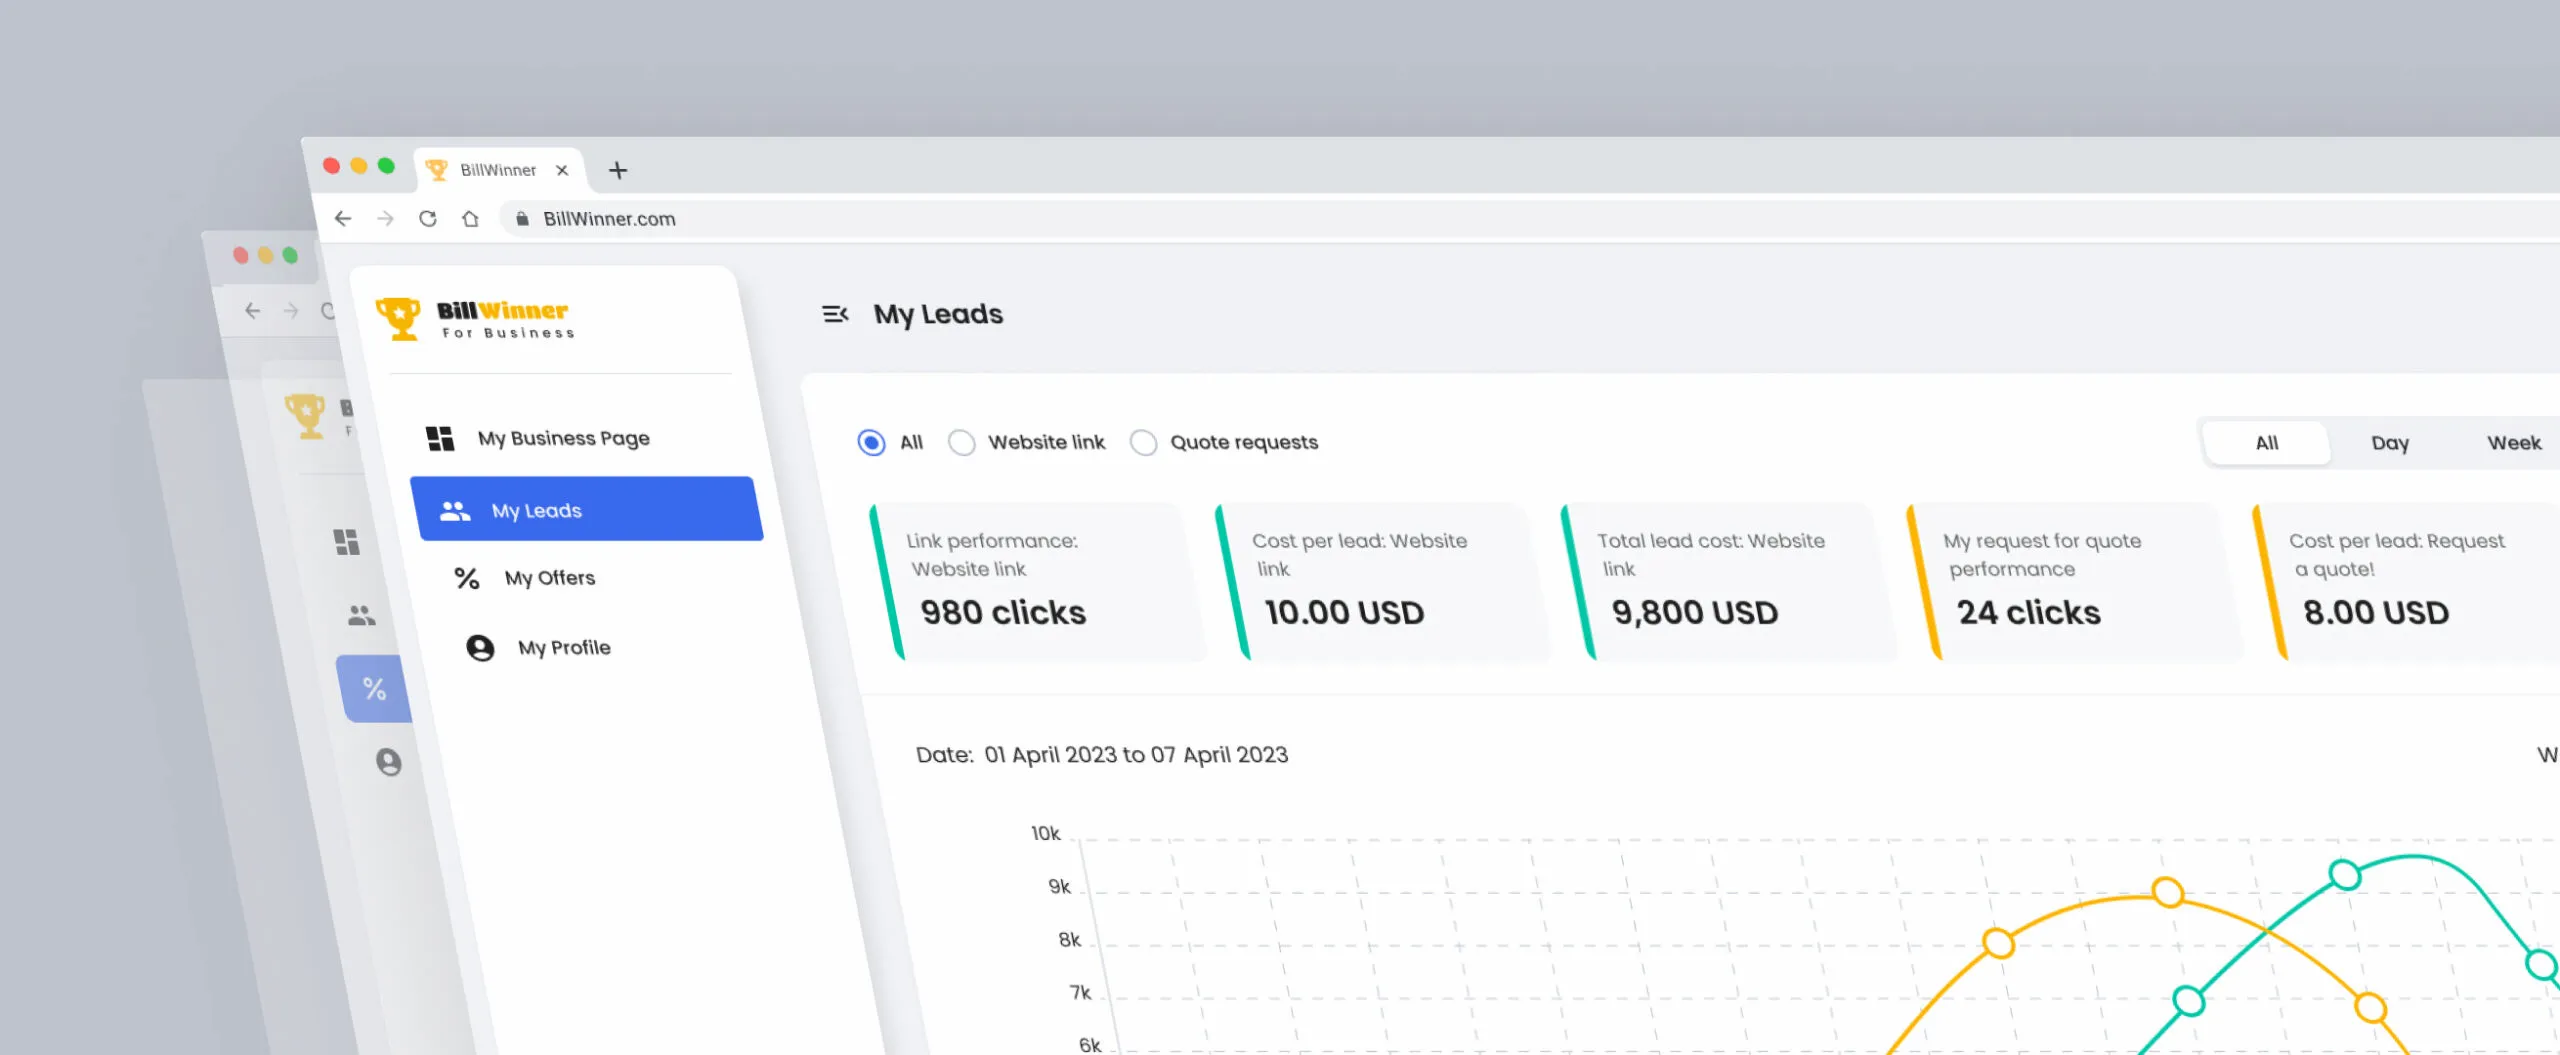The image size is (2560, 1055).
Task: Reload the BillWinner page
Action: tap(428, 218)
